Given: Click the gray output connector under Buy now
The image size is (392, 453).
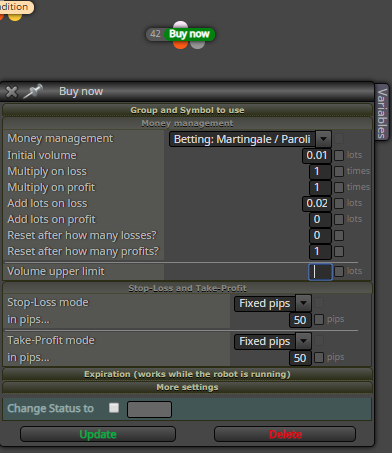Looking at the screenshot, I should (197, 45).
